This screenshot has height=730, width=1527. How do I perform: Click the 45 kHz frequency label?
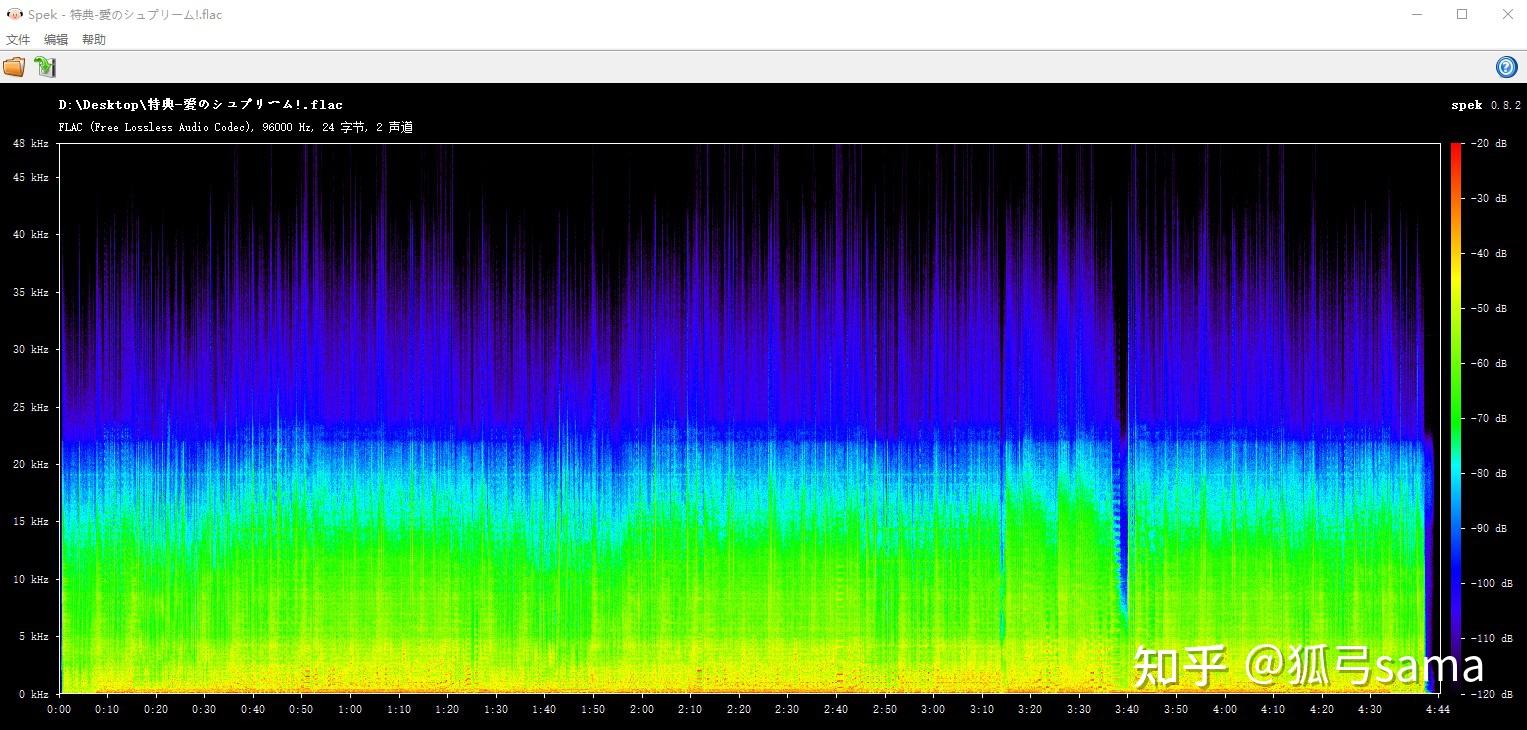[30, 178]
